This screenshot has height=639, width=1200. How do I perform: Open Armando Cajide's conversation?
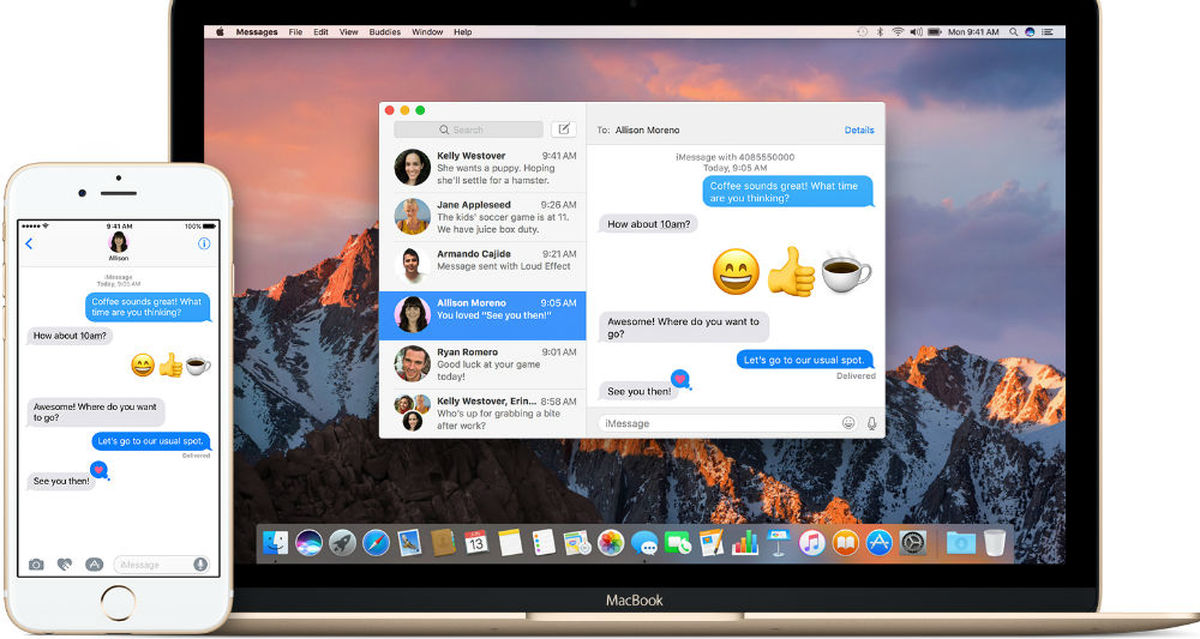pos(482,265)
